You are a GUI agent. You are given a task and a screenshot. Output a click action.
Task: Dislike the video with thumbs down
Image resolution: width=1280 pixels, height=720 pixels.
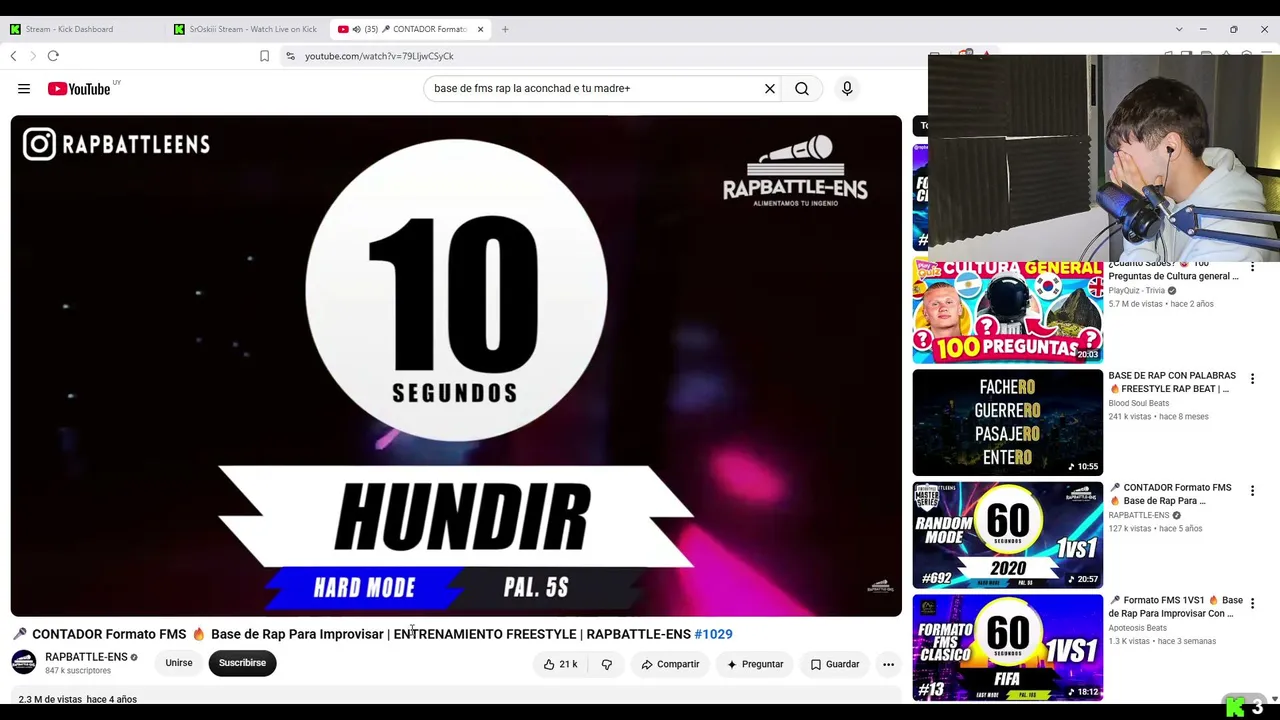[607, 664]
